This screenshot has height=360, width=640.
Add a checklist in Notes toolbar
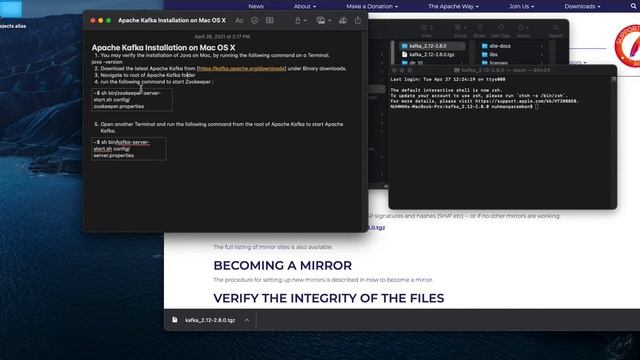[x=254, y=20]
